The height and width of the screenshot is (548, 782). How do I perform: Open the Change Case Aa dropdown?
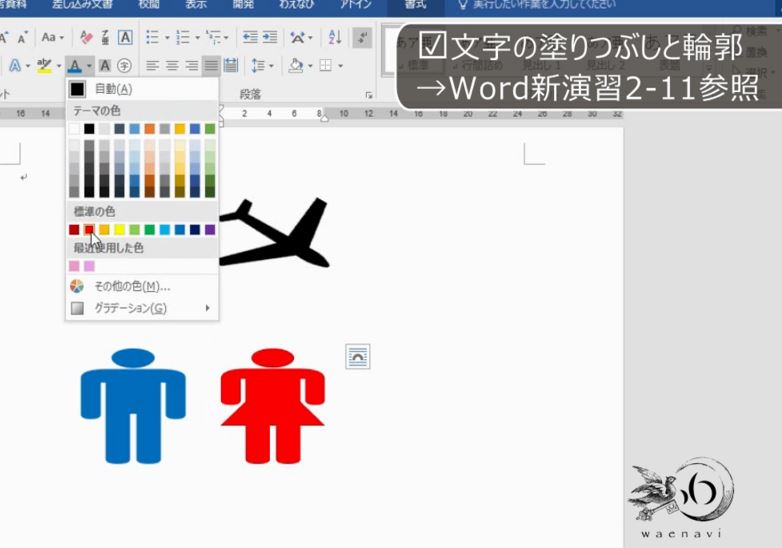click(52, 37)
